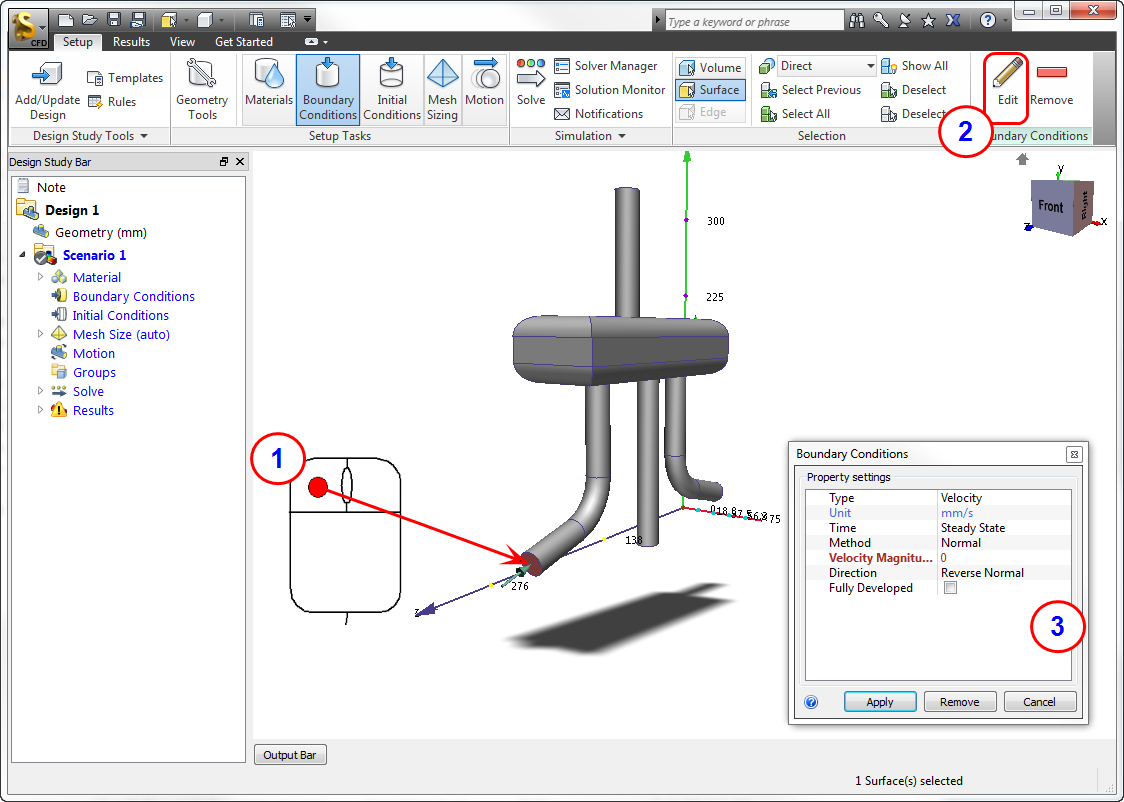Viewport: 1124px width, 802px height.
Task: Open the application menu with the CFD logo
Action: pyautogui.click(x=28, y=29)
